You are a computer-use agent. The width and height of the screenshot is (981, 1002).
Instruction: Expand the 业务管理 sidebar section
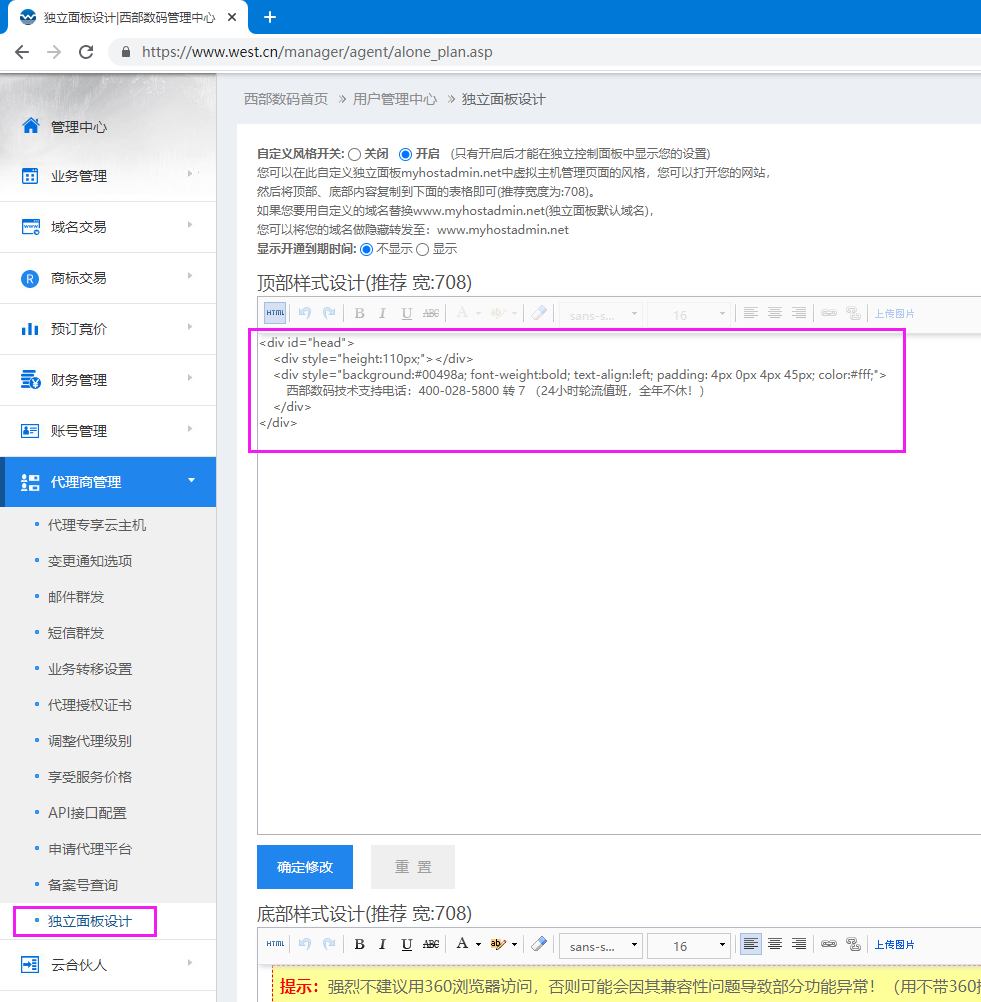(108, 176)
